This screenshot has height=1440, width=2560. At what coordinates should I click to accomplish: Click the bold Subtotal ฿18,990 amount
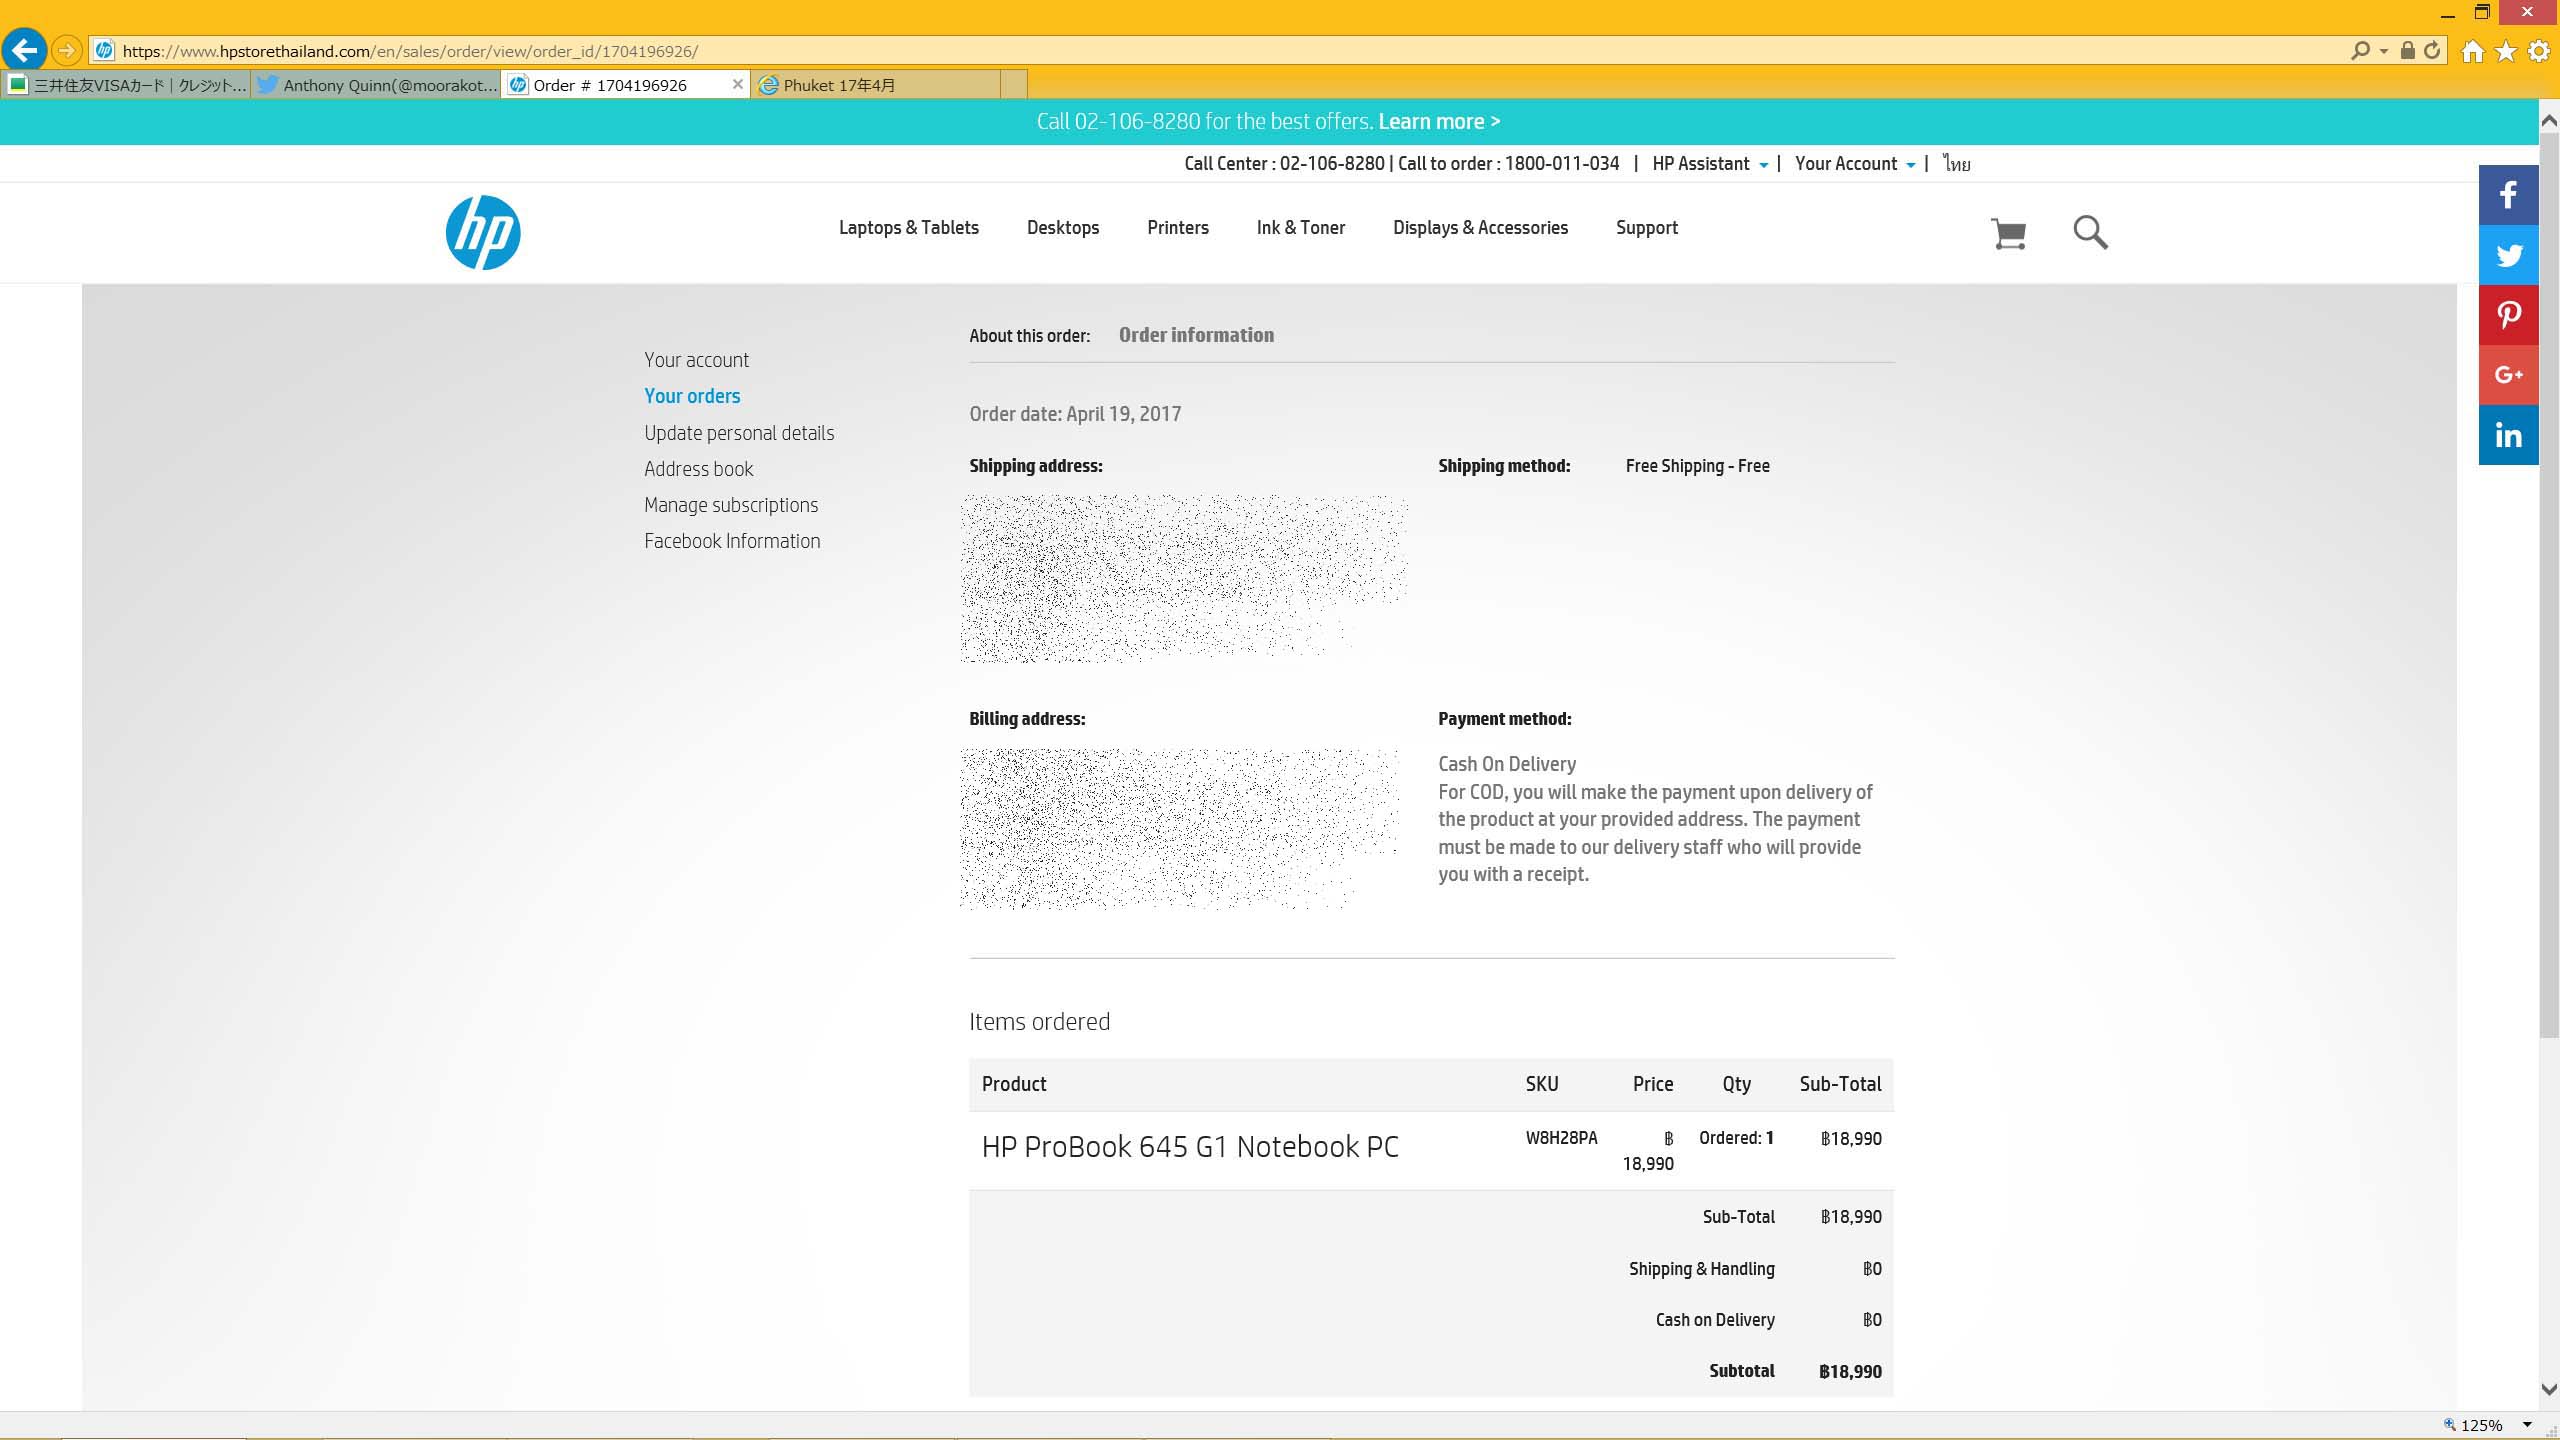click(1850, 1371)
